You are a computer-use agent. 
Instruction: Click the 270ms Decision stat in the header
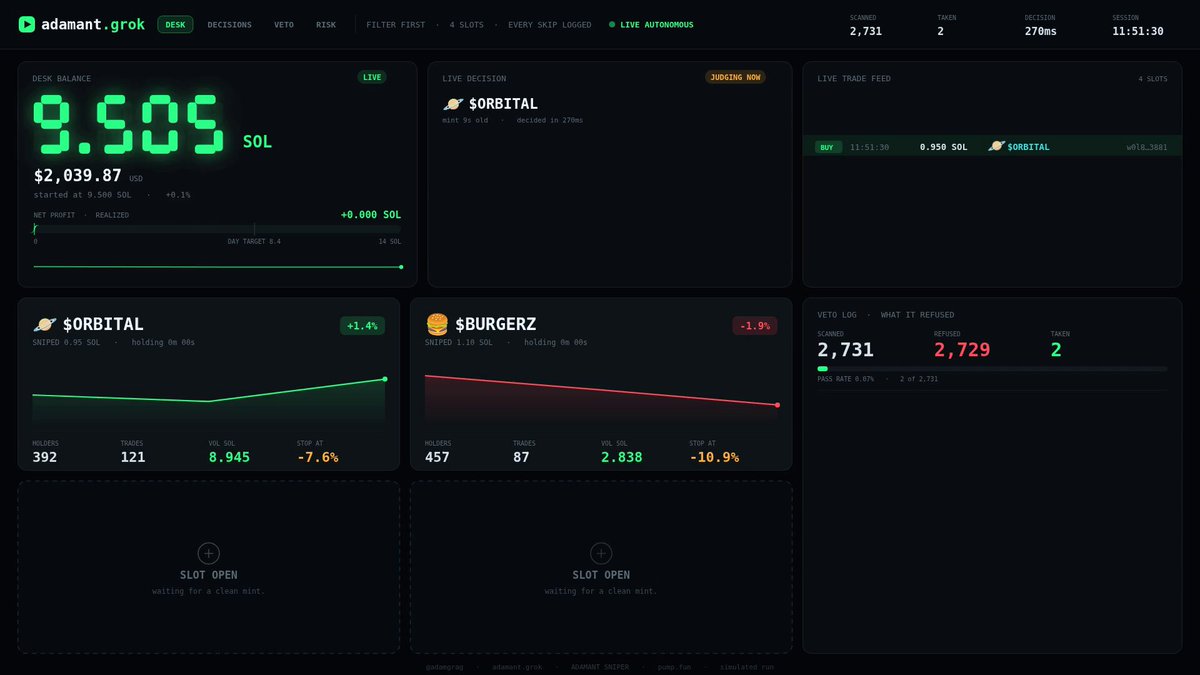[x=1041, y=31]
